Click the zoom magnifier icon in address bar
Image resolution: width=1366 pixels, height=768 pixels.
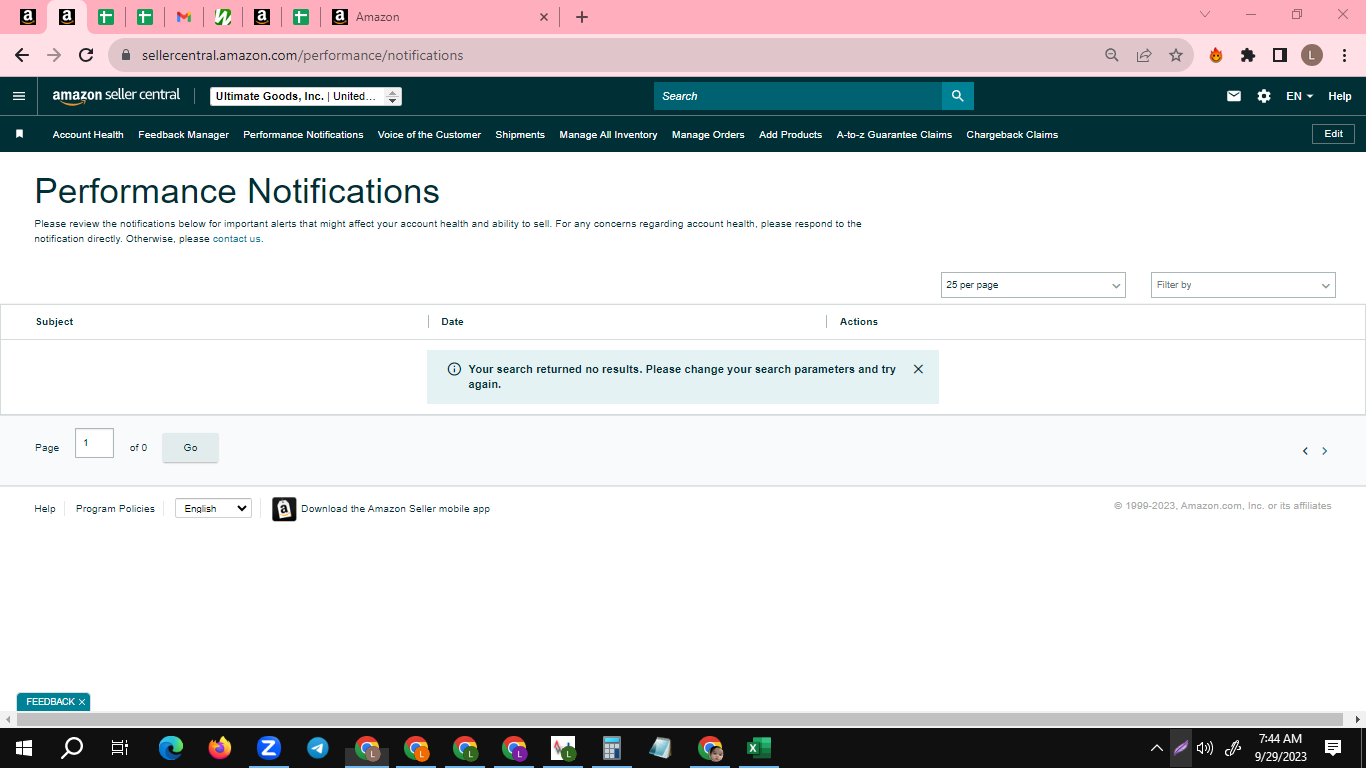1112,55
